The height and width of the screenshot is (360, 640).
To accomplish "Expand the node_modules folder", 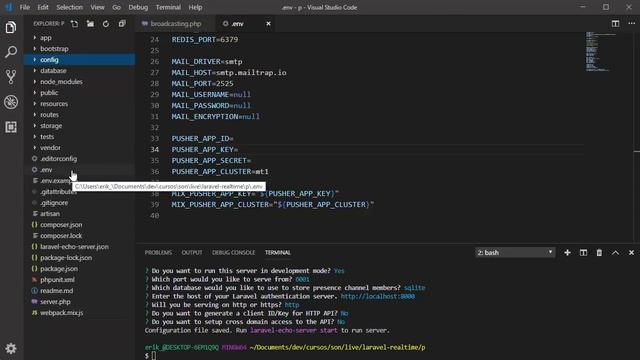I will (x=80, y=82).
